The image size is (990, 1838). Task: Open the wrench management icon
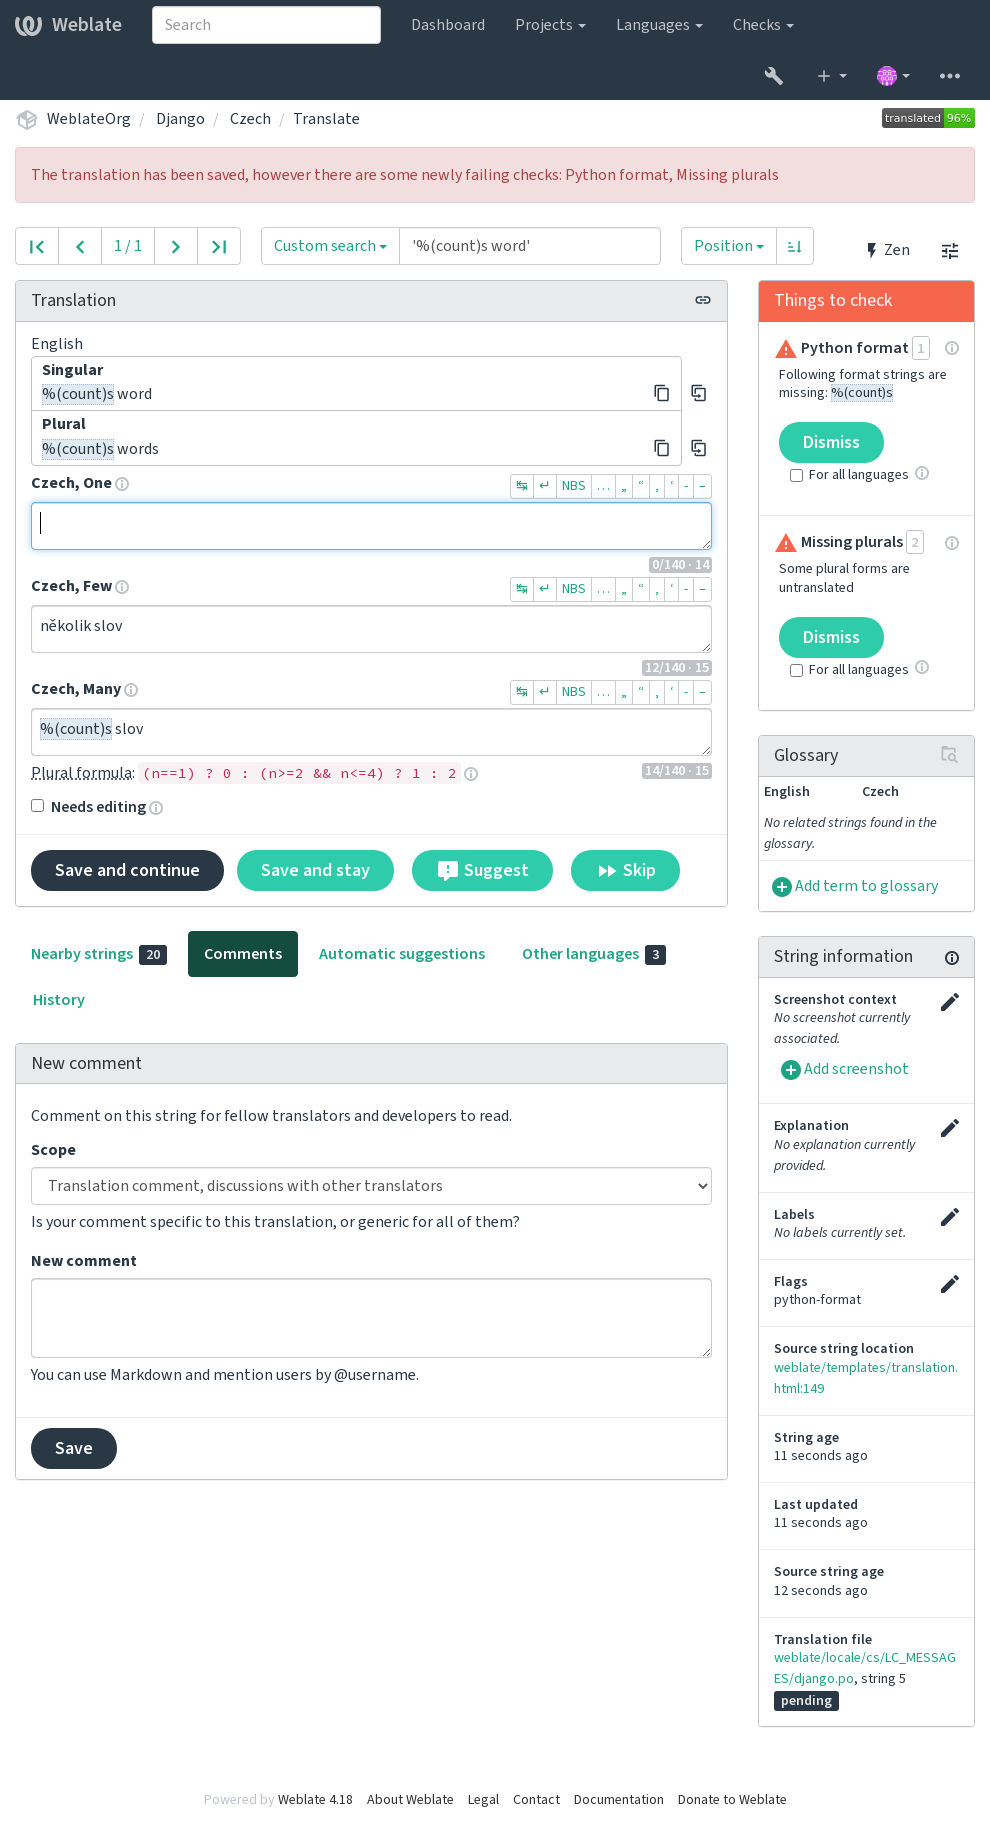point(773,76)
